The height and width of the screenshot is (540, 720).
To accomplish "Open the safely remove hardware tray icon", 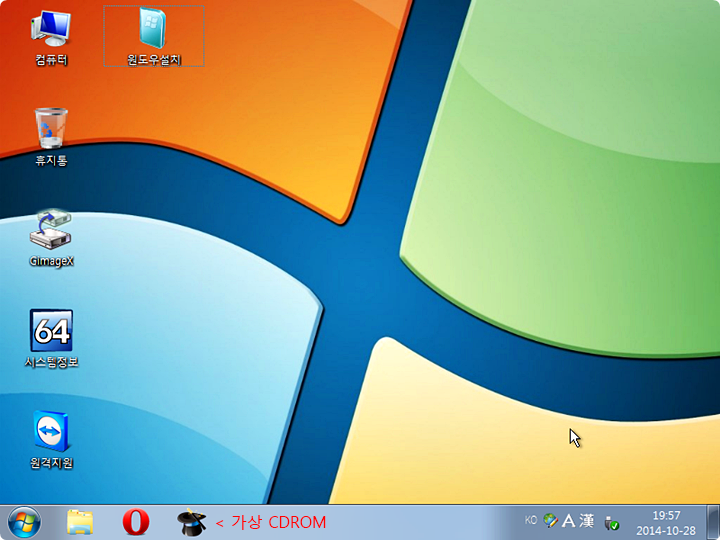I will coord(612,523).
